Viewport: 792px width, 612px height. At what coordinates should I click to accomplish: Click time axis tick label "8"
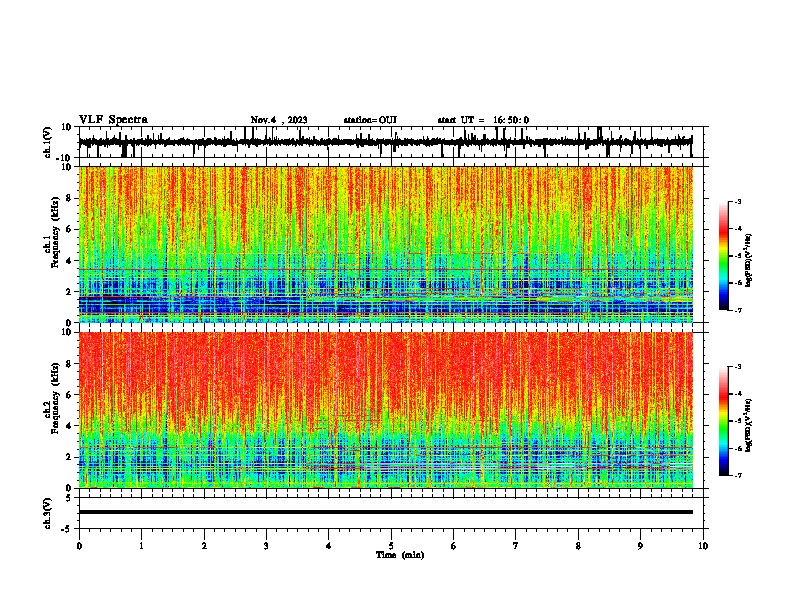pos(578,546)
